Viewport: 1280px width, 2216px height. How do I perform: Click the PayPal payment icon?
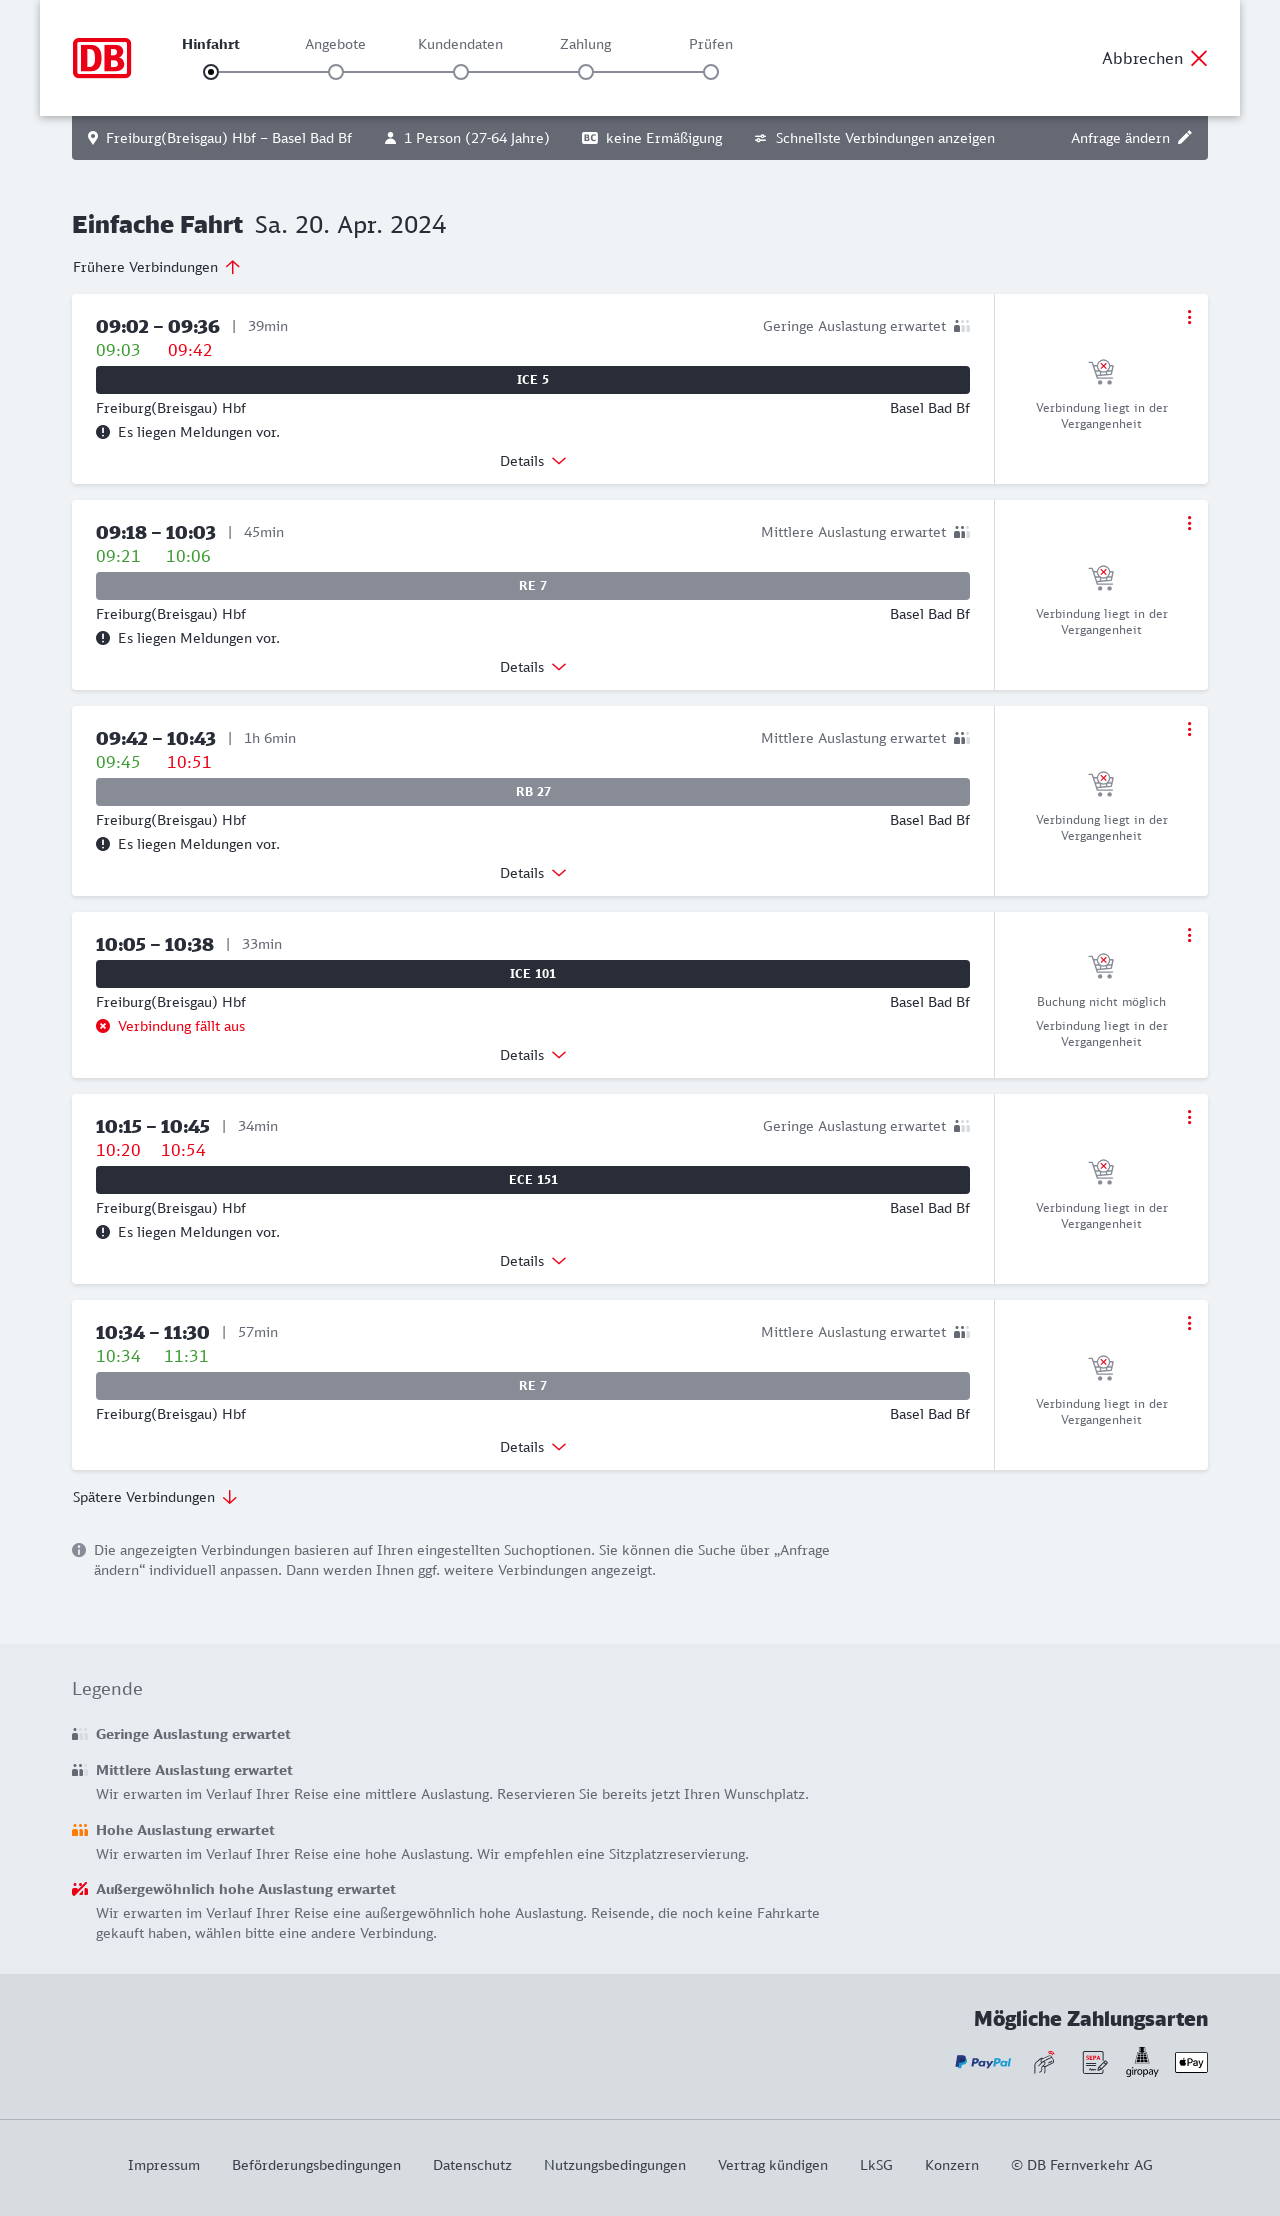click(983, 2062)
